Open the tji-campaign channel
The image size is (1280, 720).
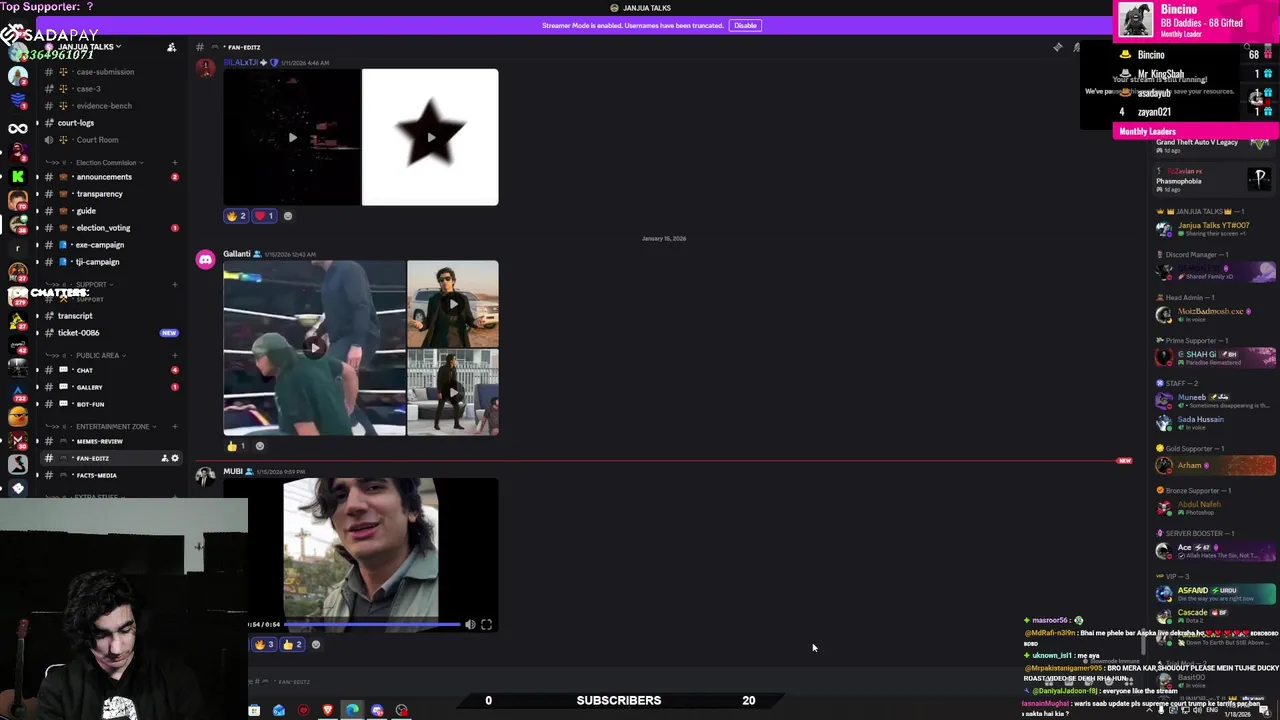coord(111,262)
